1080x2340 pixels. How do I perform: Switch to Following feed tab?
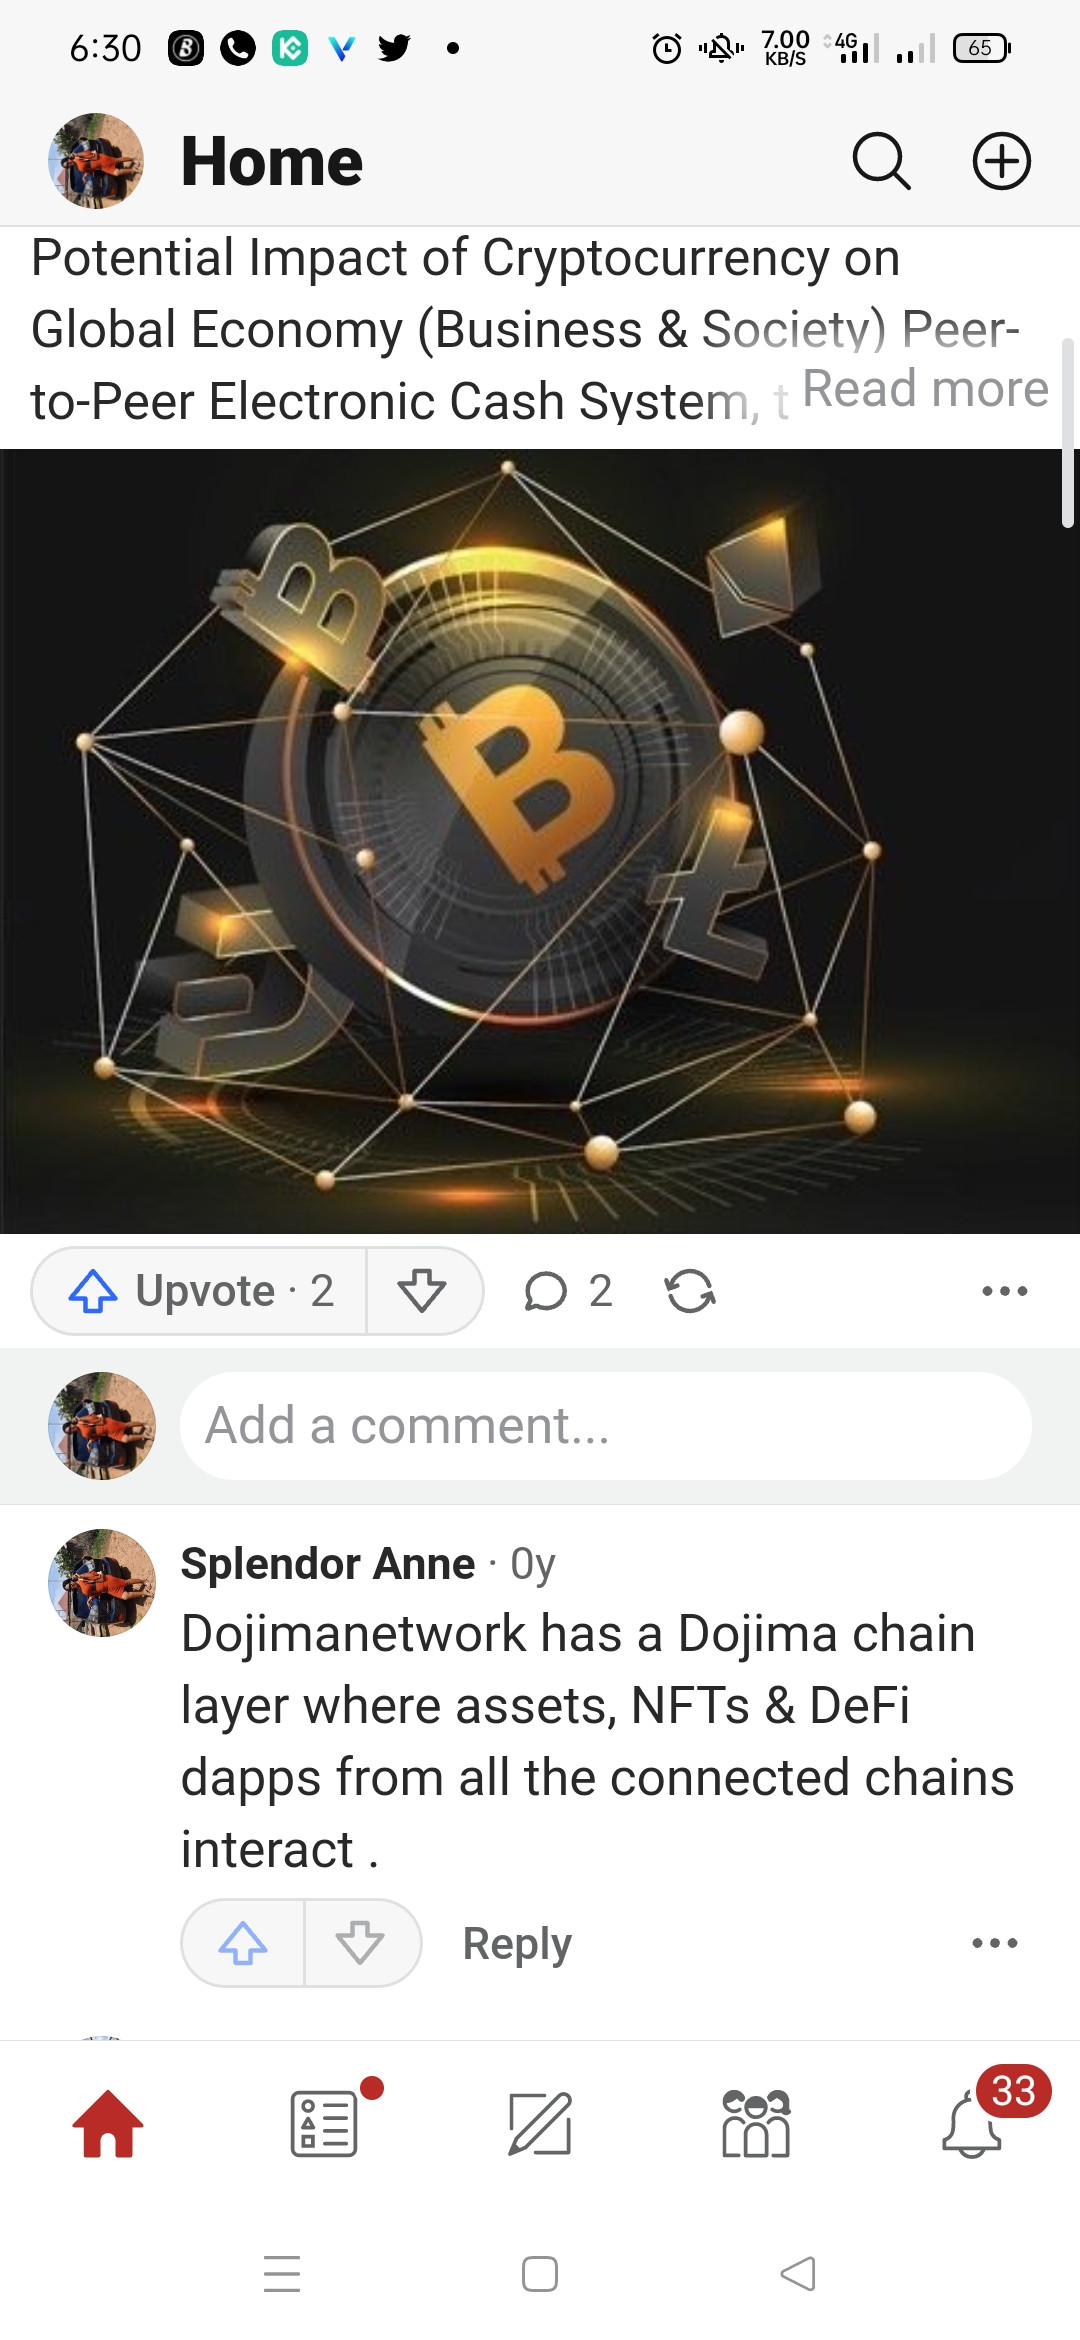[325, 2124]
